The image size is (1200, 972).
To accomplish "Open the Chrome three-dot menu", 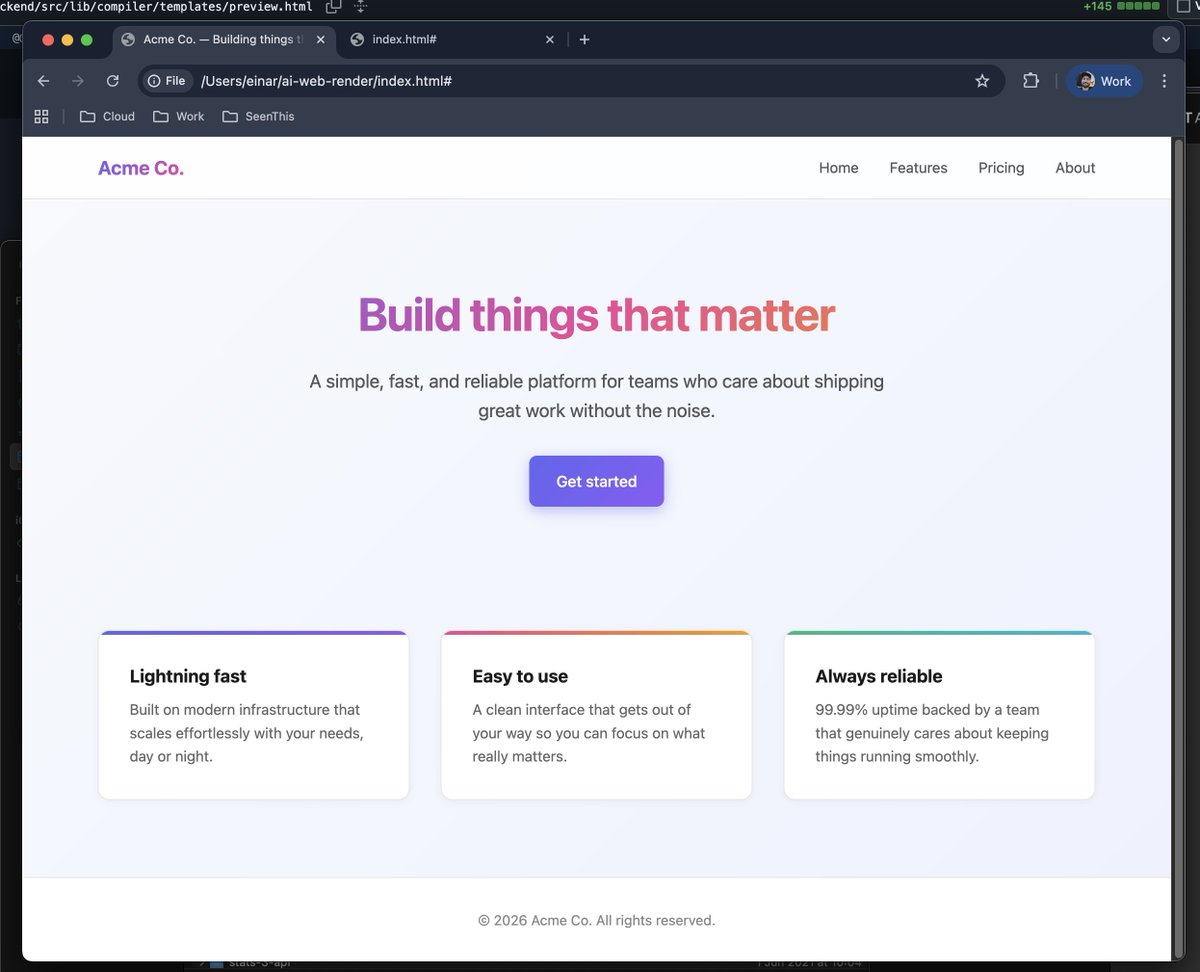I will 1164,81.
